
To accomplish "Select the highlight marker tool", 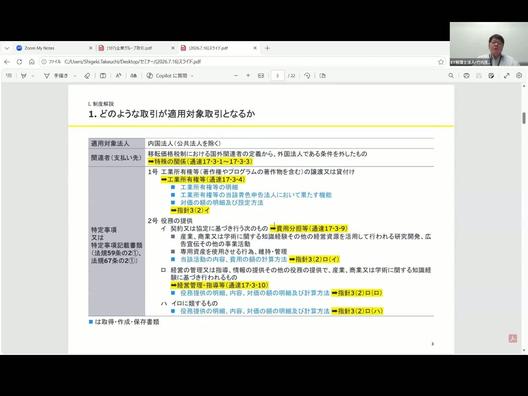I will 24,76.
